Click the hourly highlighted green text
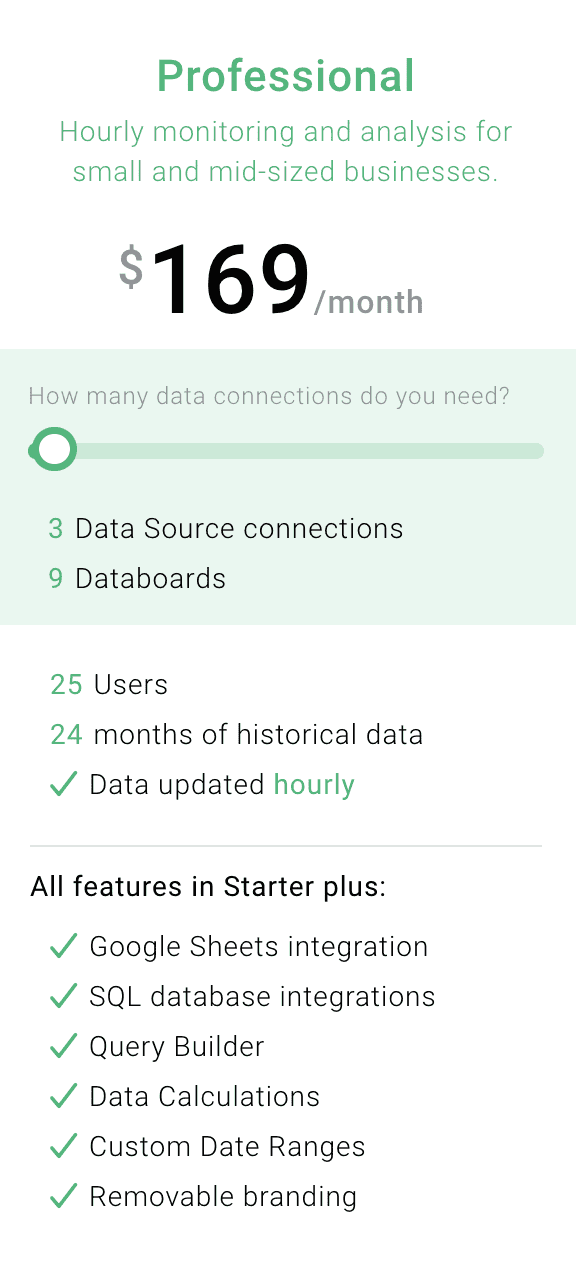This screenshot has height=1266, width=576. (313, 784)
